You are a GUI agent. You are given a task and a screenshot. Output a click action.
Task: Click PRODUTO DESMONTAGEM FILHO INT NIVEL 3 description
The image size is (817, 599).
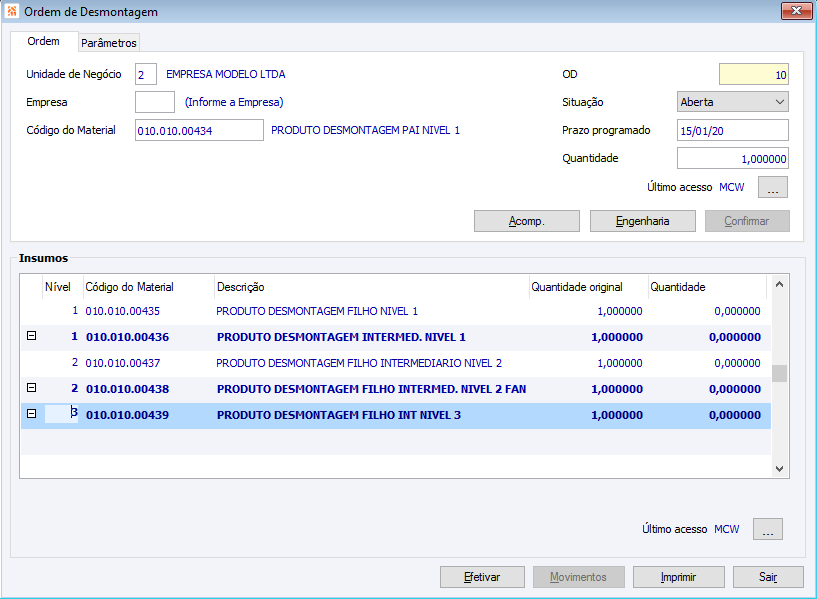339,416
